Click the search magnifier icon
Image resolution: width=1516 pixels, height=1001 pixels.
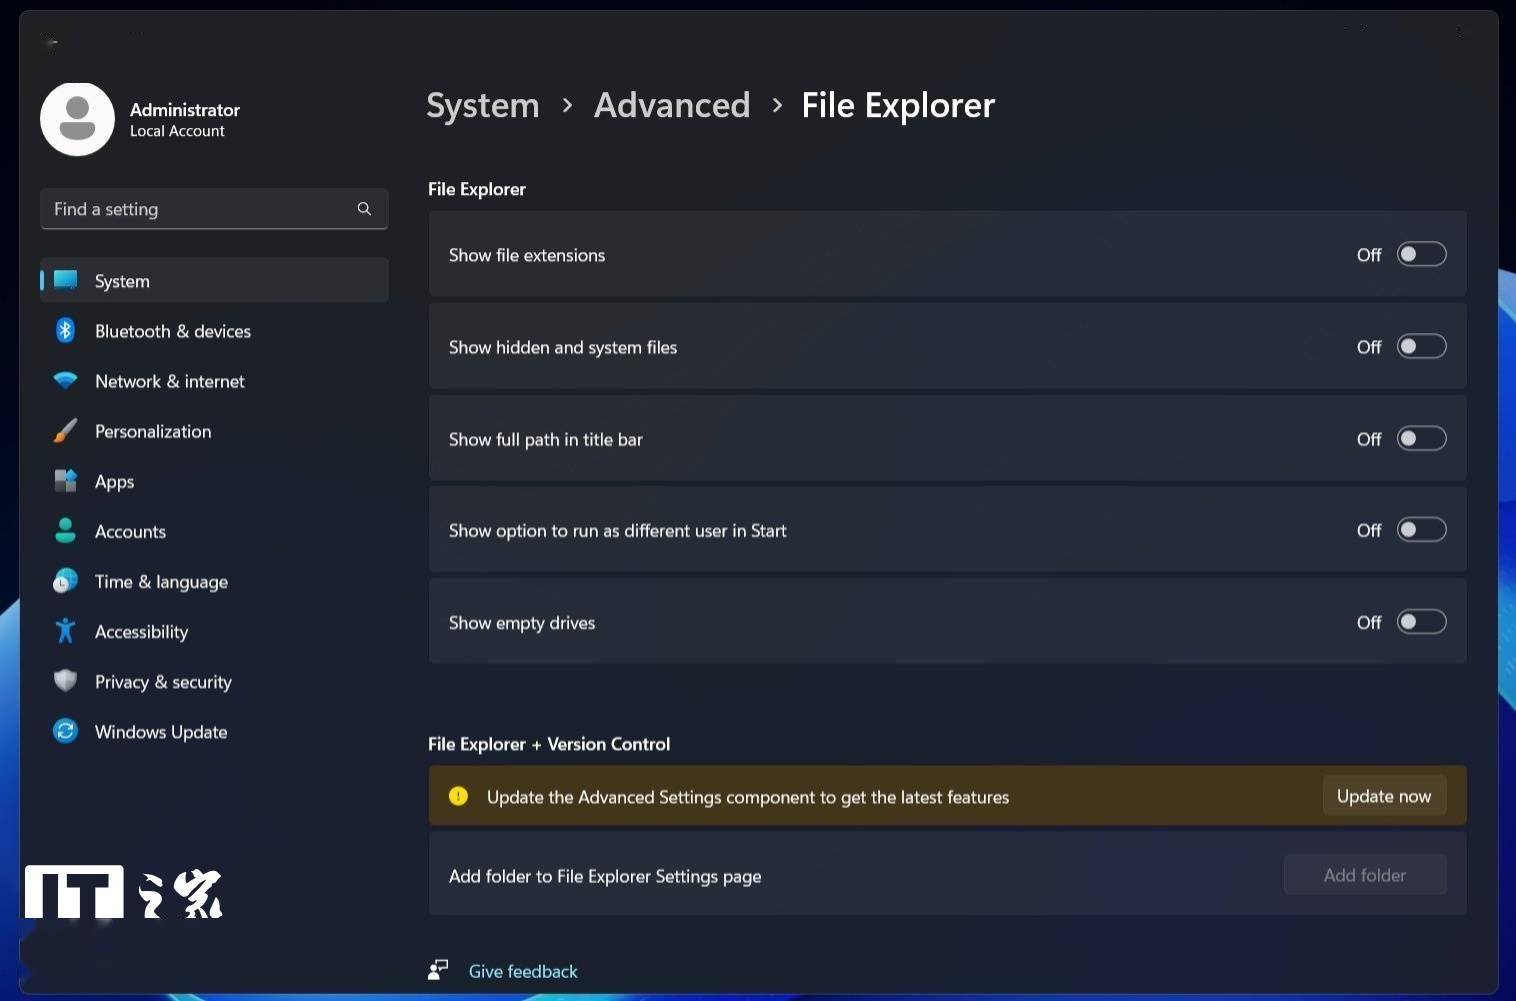364,208
